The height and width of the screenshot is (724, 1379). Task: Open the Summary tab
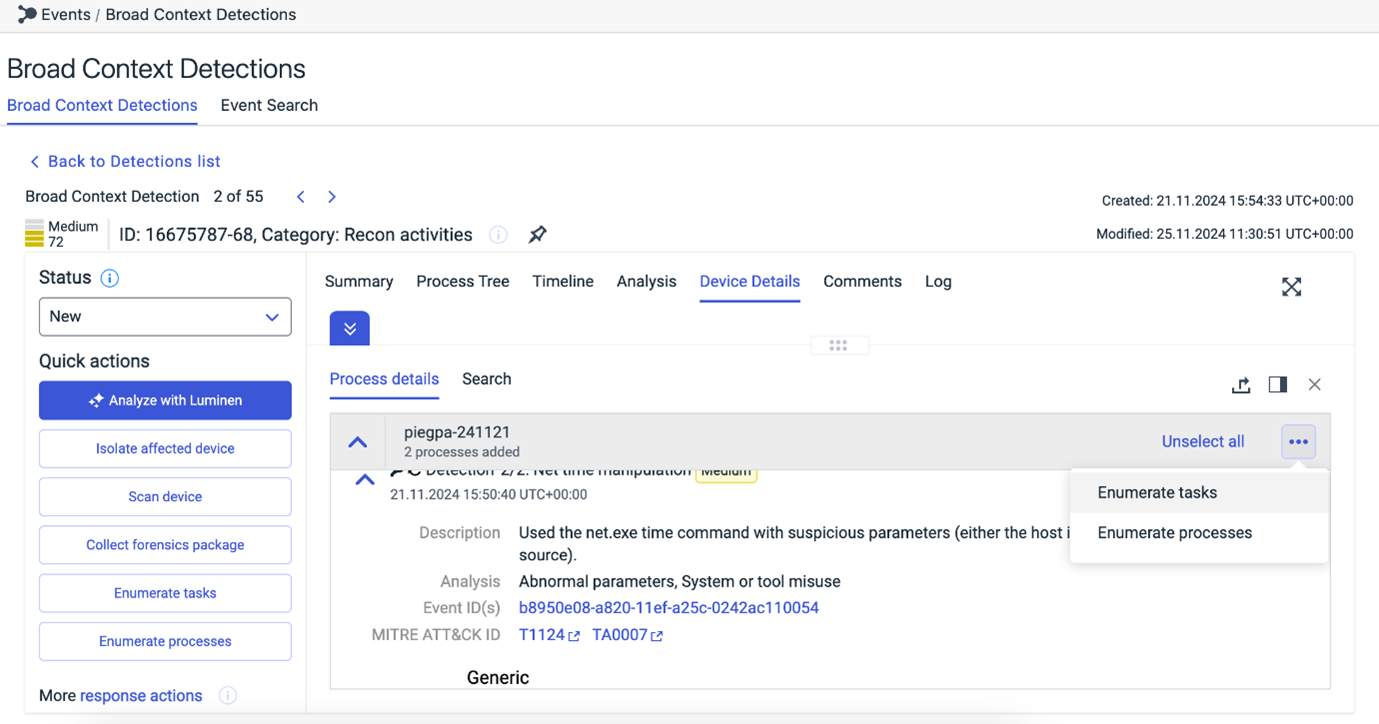[x=359, y=282]
